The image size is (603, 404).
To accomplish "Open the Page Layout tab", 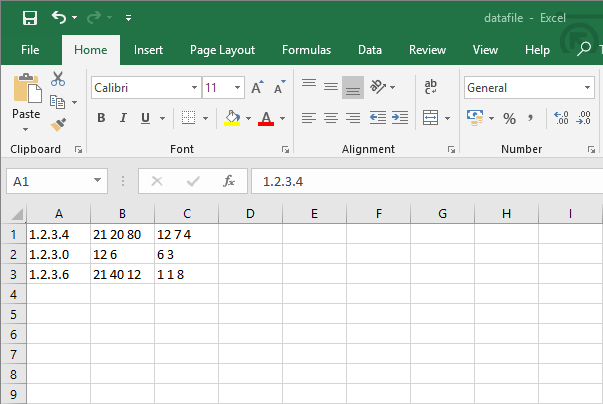I will [x=222, y=50].
